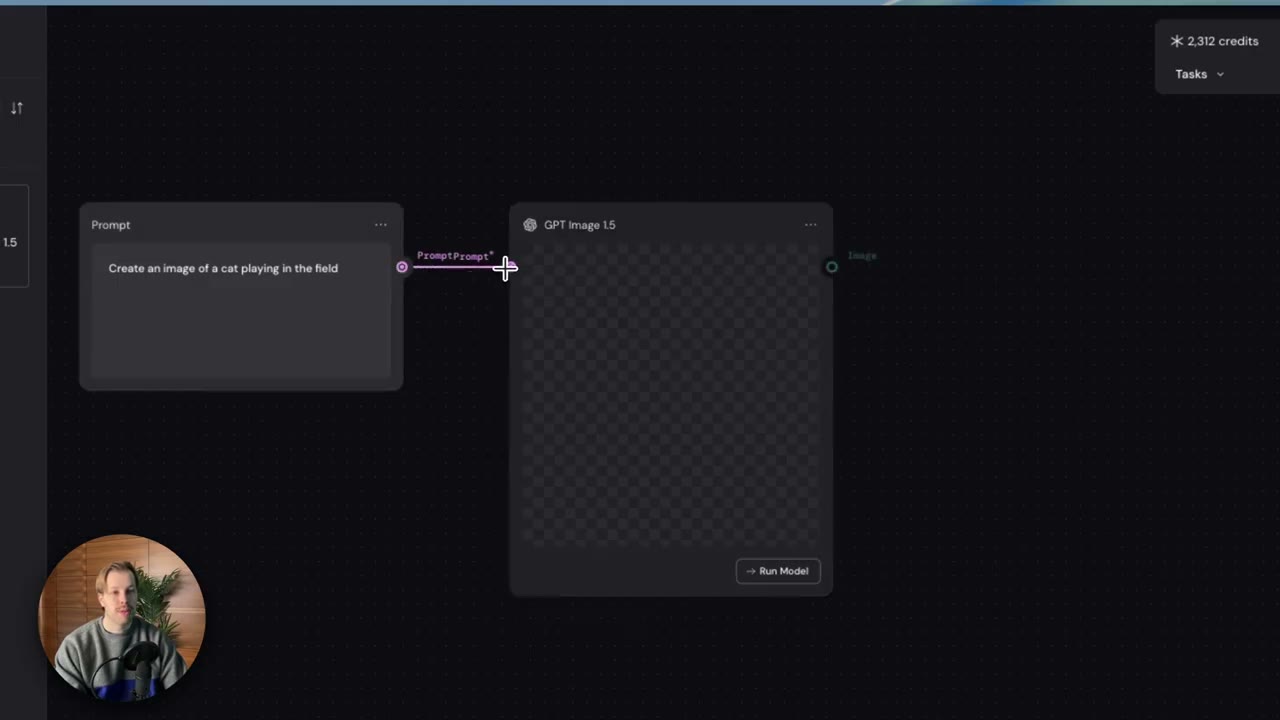Screen dimensions: 1280x720
Task: Select the 1.5 item in left panel
Action: tap(10, 242)
